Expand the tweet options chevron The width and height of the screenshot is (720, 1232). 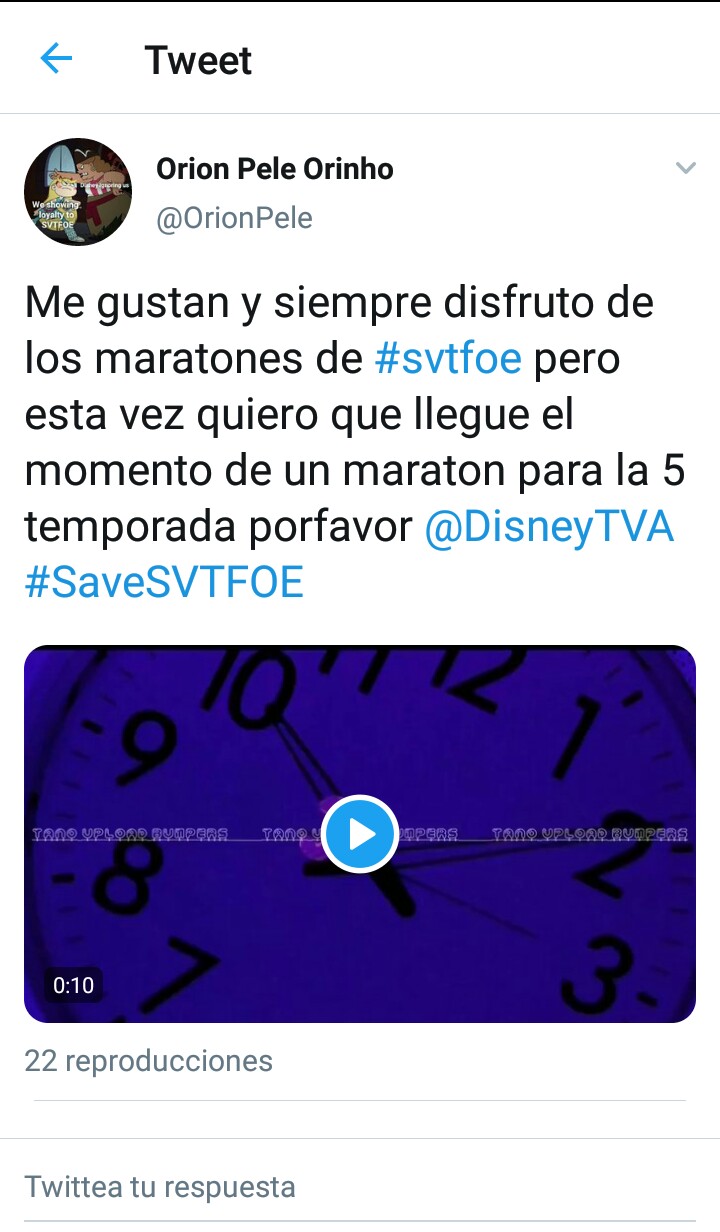(x=685, y=168)
